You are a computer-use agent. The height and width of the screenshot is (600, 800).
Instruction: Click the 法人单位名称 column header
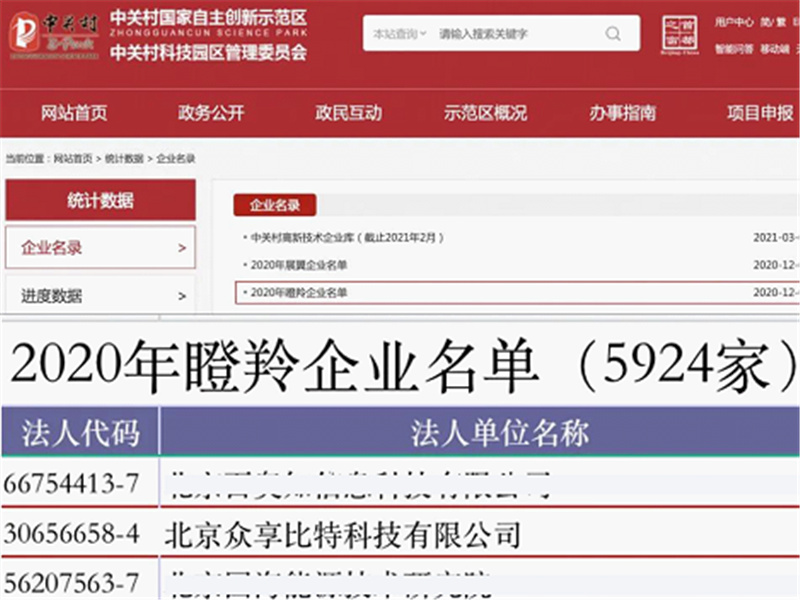coord(500,433)
